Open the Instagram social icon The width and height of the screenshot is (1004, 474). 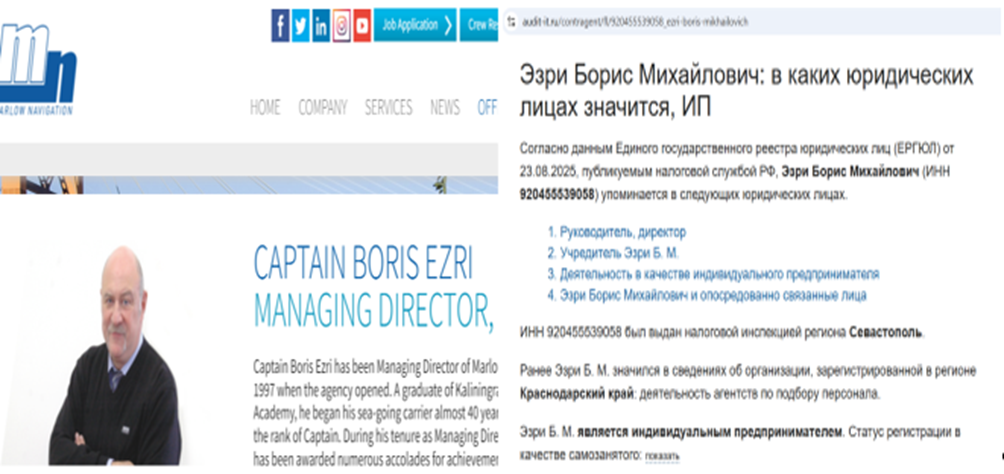[x=342, y=26]
